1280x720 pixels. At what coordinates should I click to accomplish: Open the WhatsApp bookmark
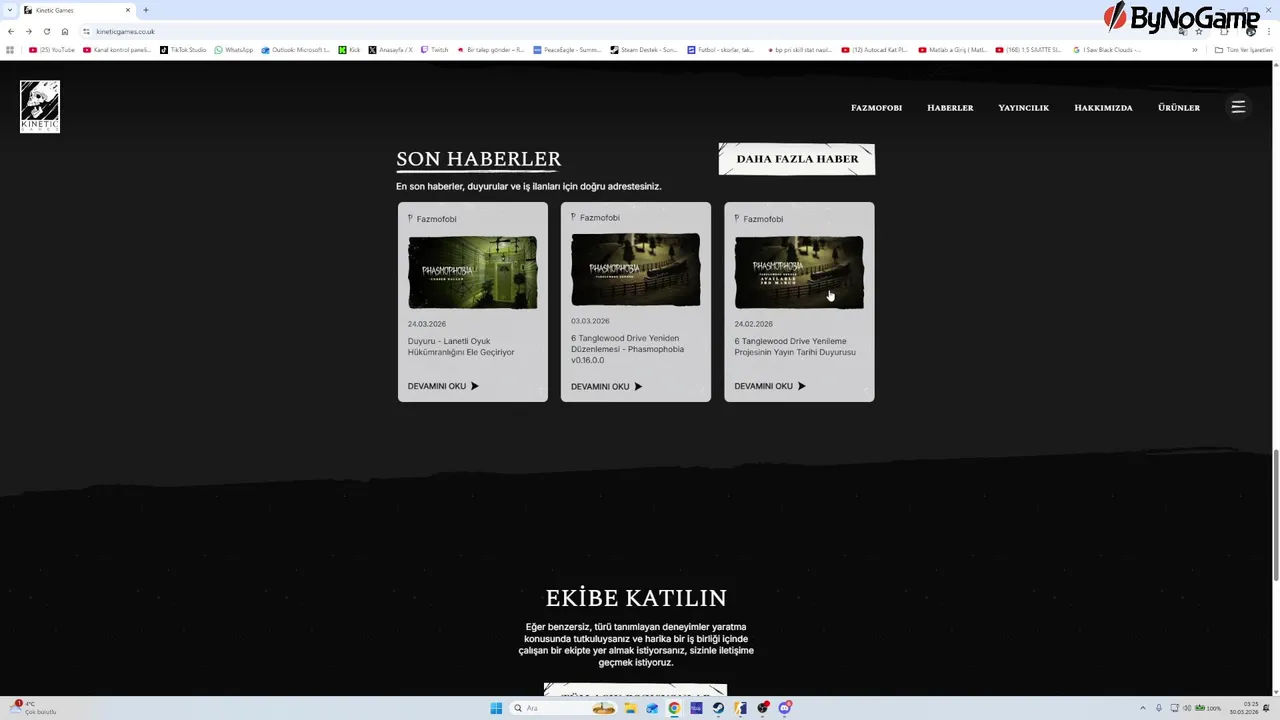point(234,49)
